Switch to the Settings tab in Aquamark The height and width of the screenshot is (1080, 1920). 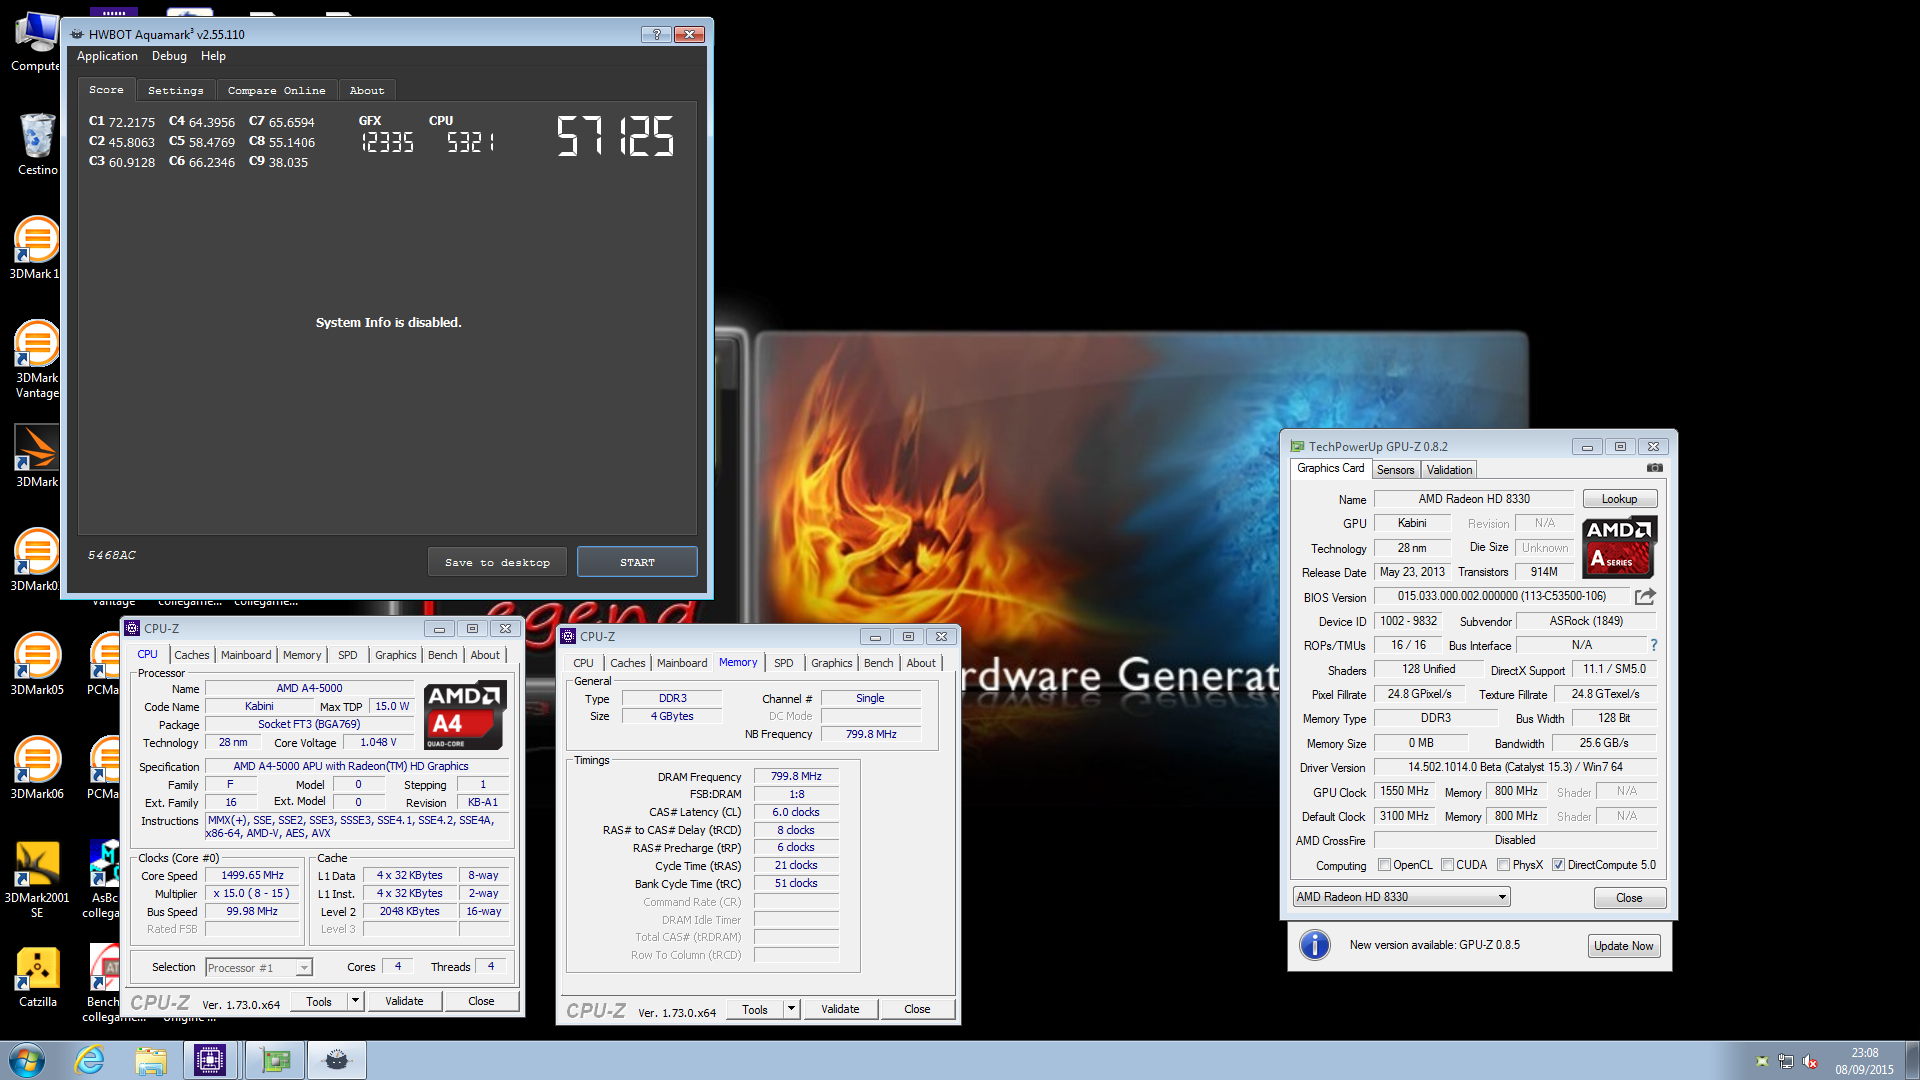click(x=176, y=90)
